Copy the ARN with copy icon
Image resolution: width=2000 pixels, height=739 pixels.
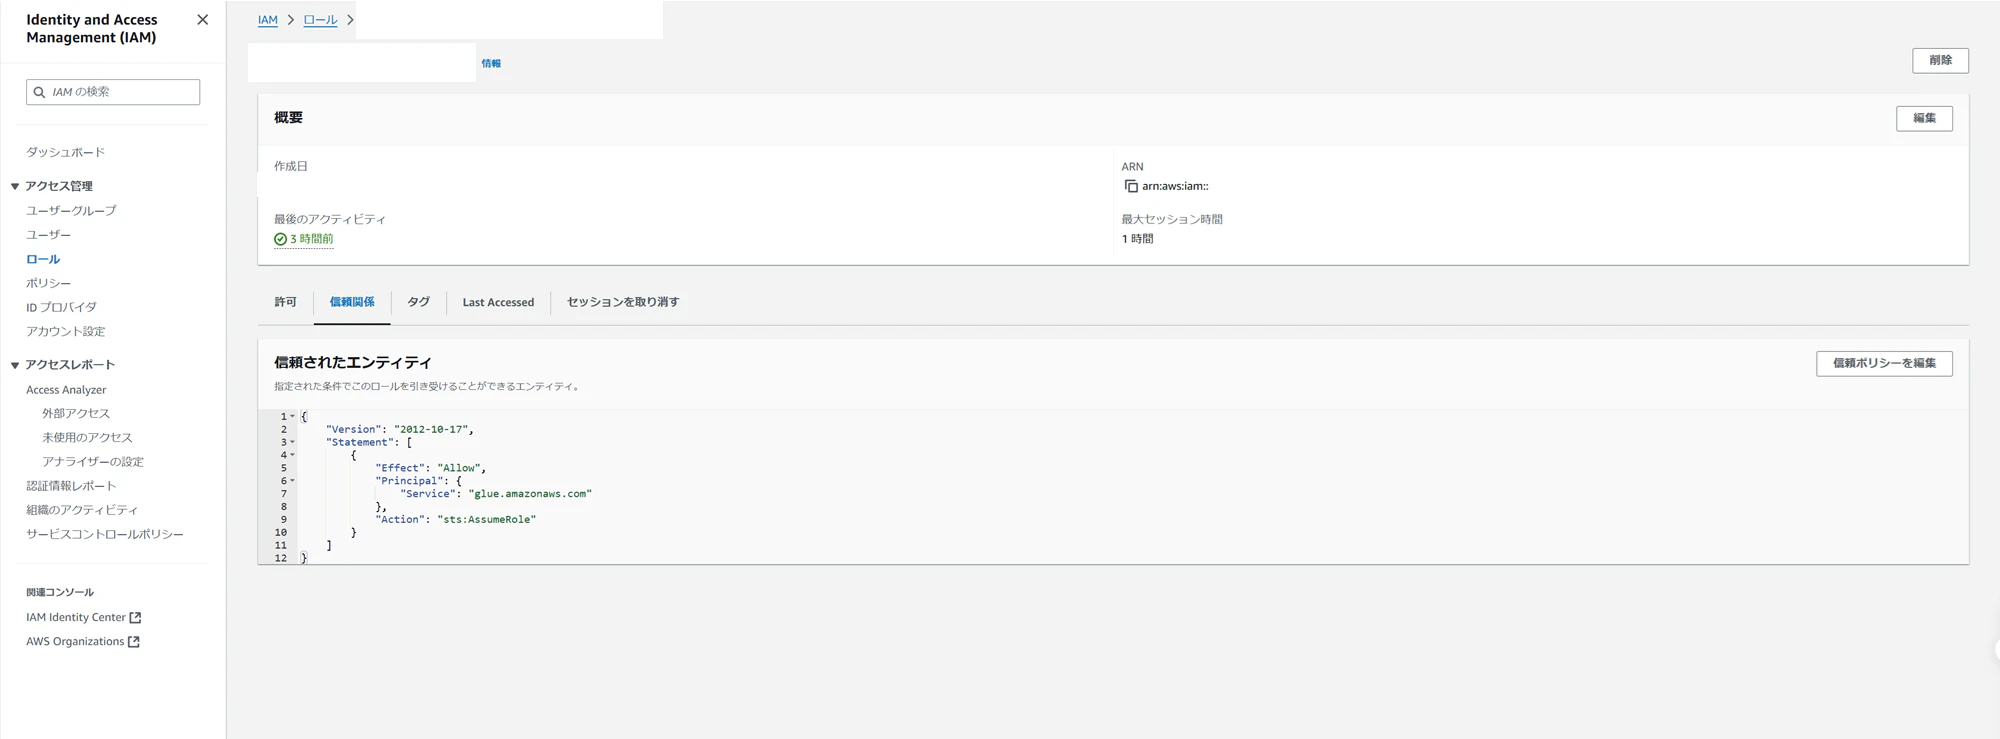[x=1131, y=186]
